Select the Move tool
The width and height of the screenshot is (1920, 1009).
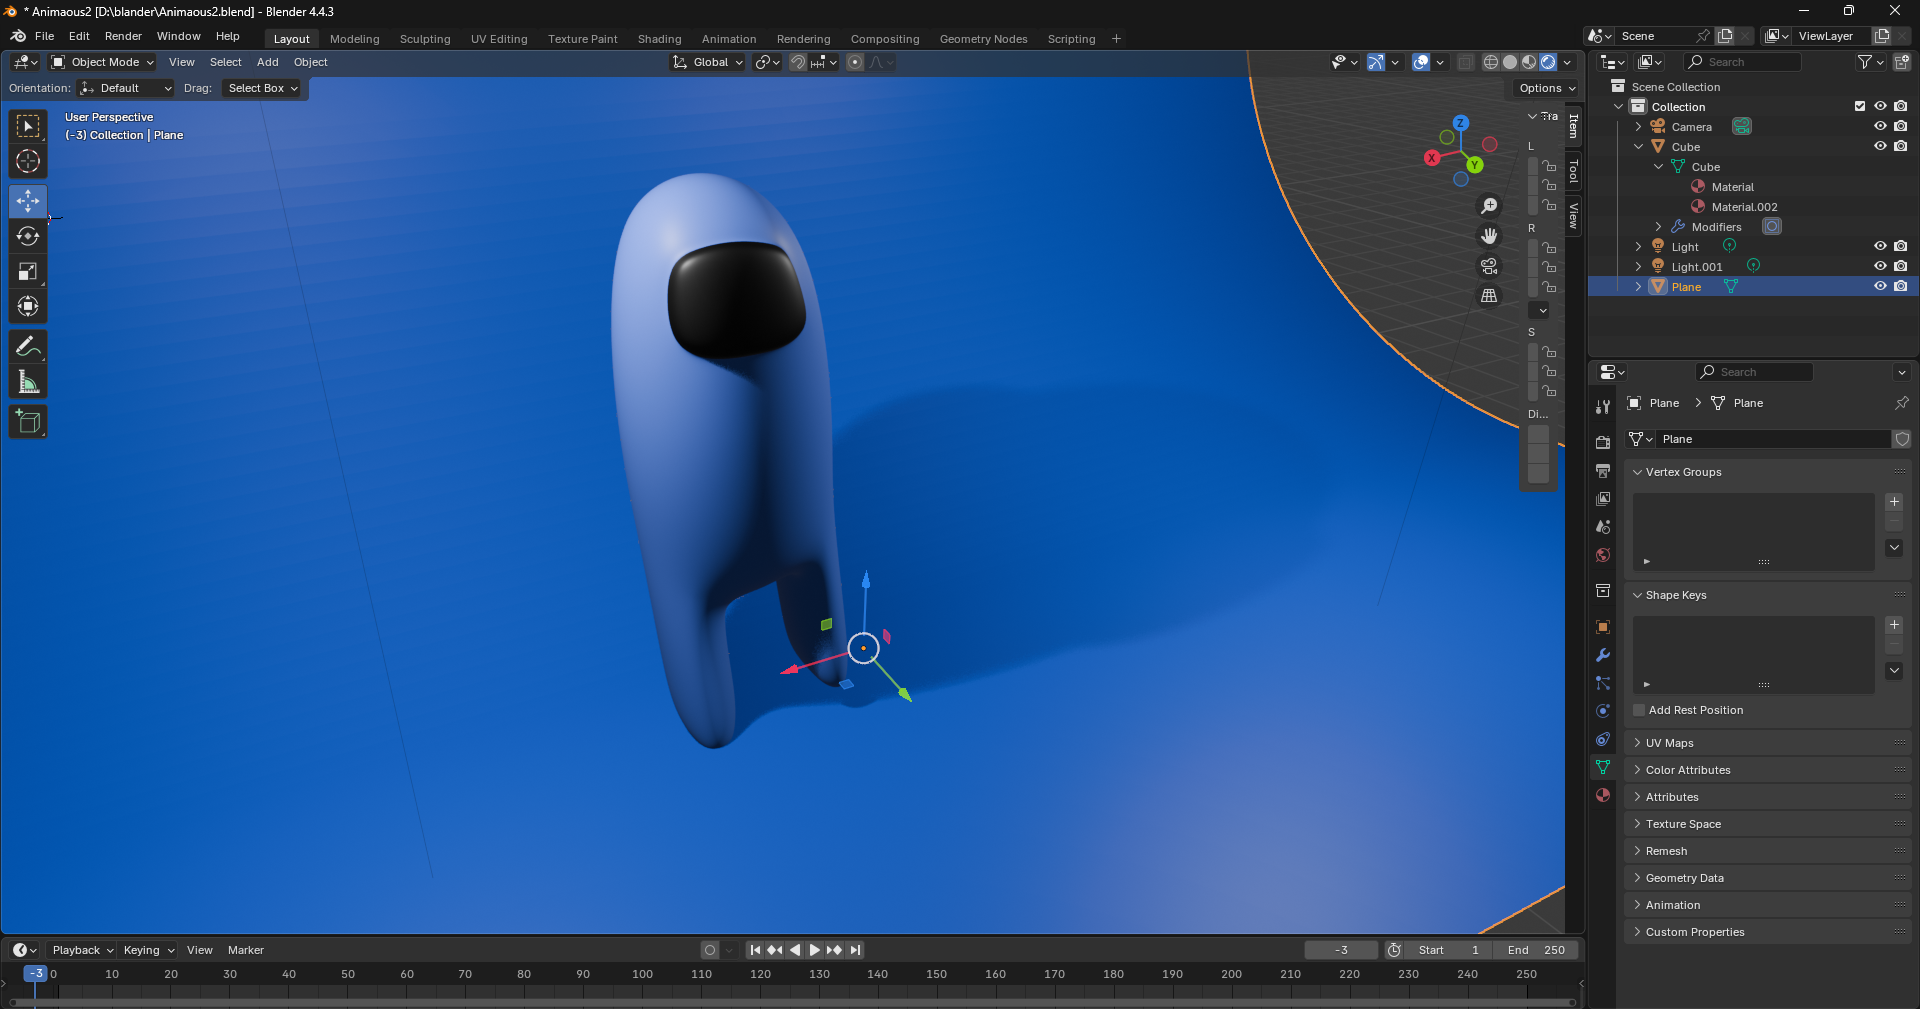(28, 201)
